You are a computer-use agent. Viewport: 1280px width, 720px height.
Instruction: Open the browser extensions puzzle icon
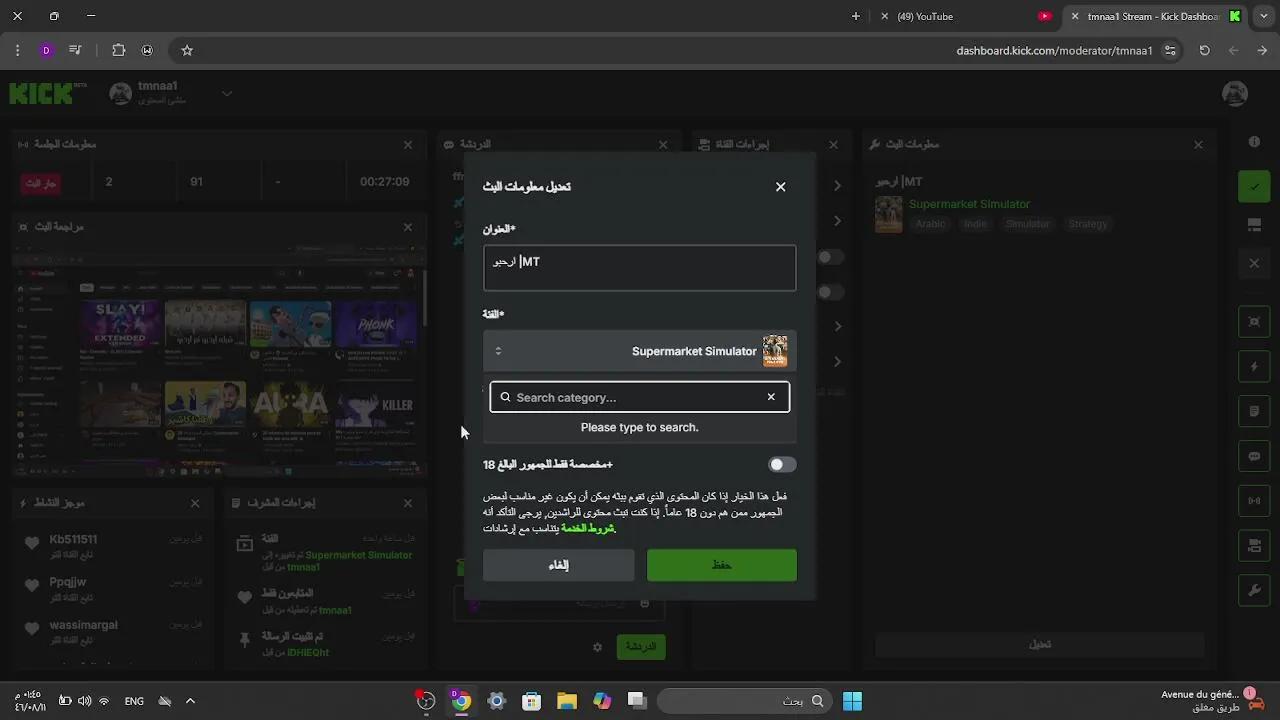tap(118, 50)
